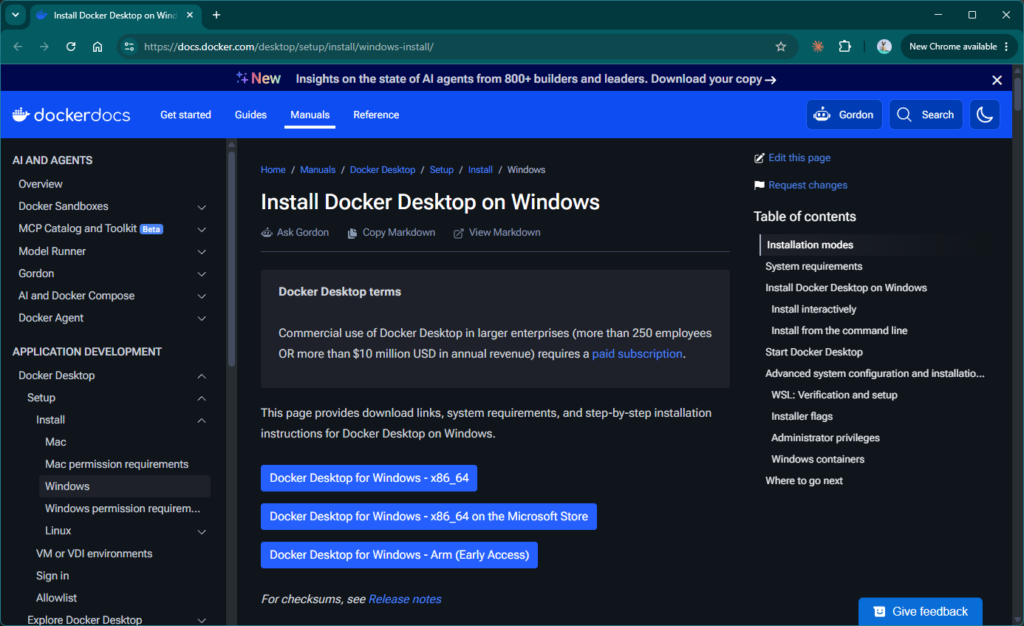Click the browser back arrow
1024x626 pixels.
18,46
